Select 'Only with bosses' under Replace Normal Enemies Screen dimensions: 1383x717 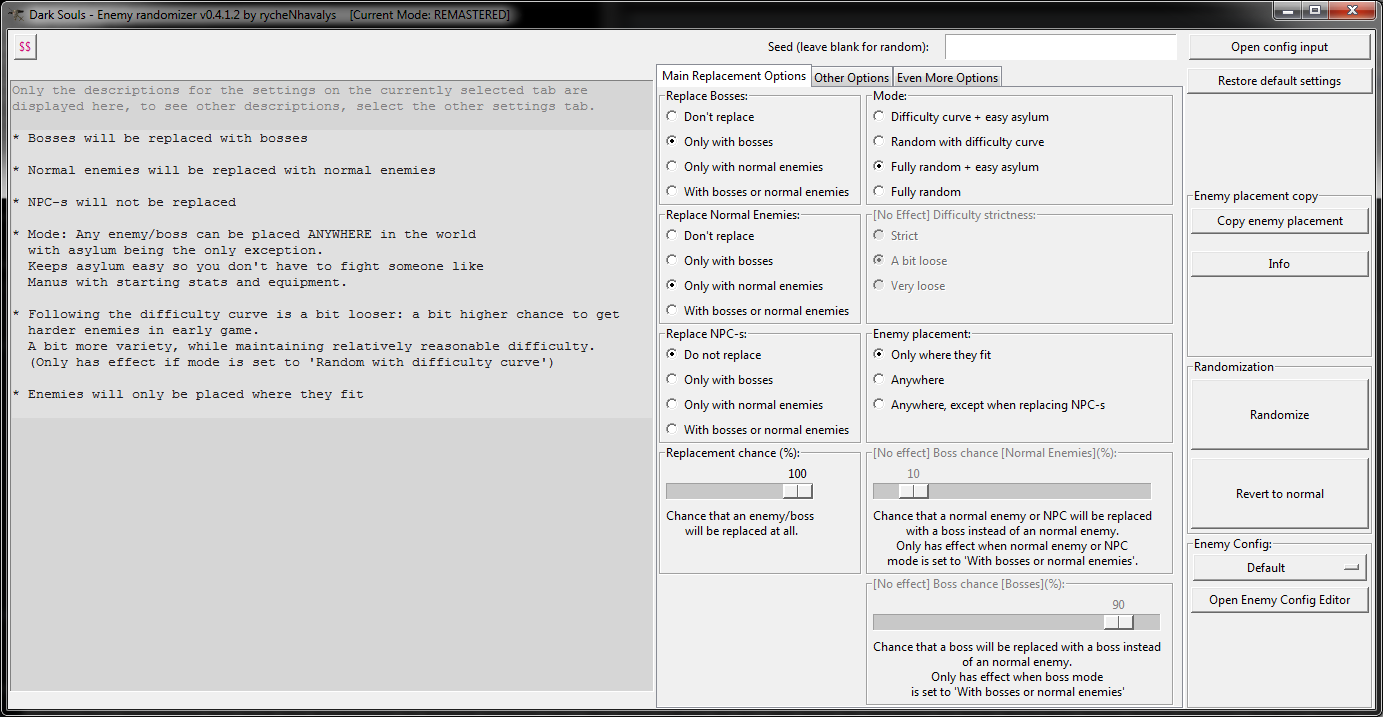(719, 261)
